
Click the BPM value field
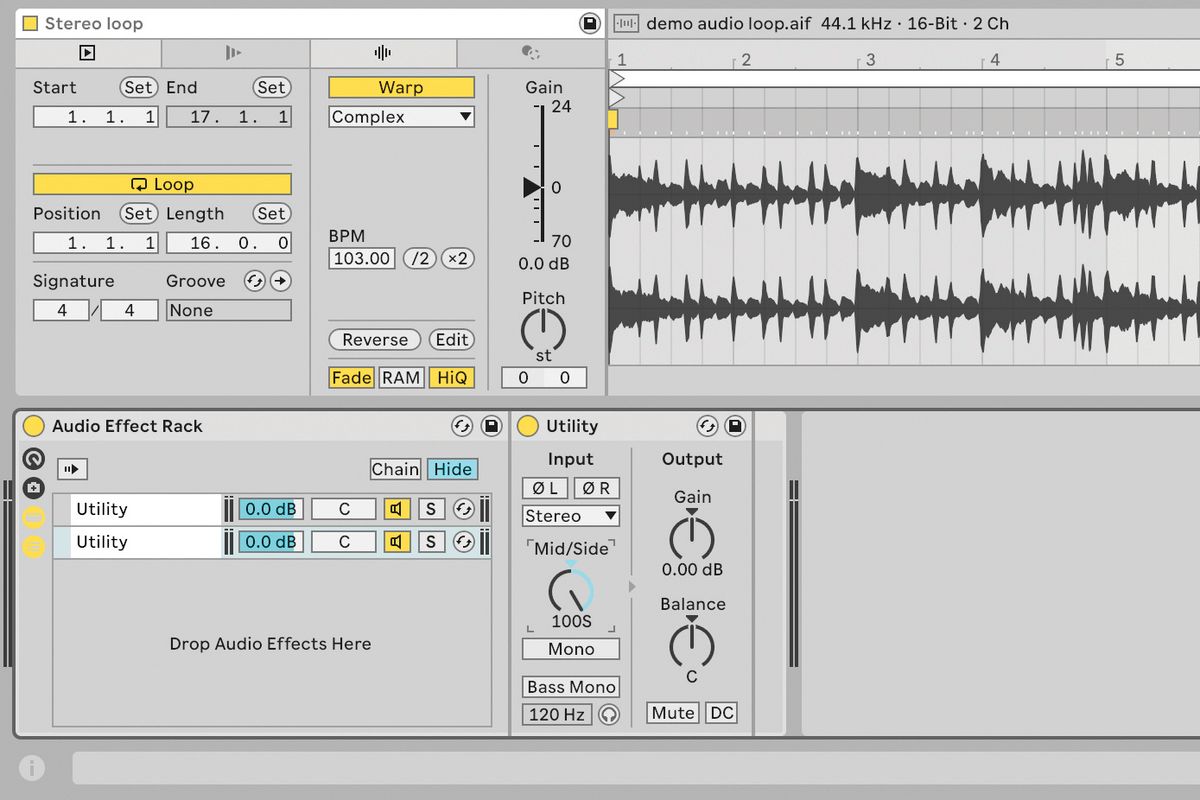point(361,258)
